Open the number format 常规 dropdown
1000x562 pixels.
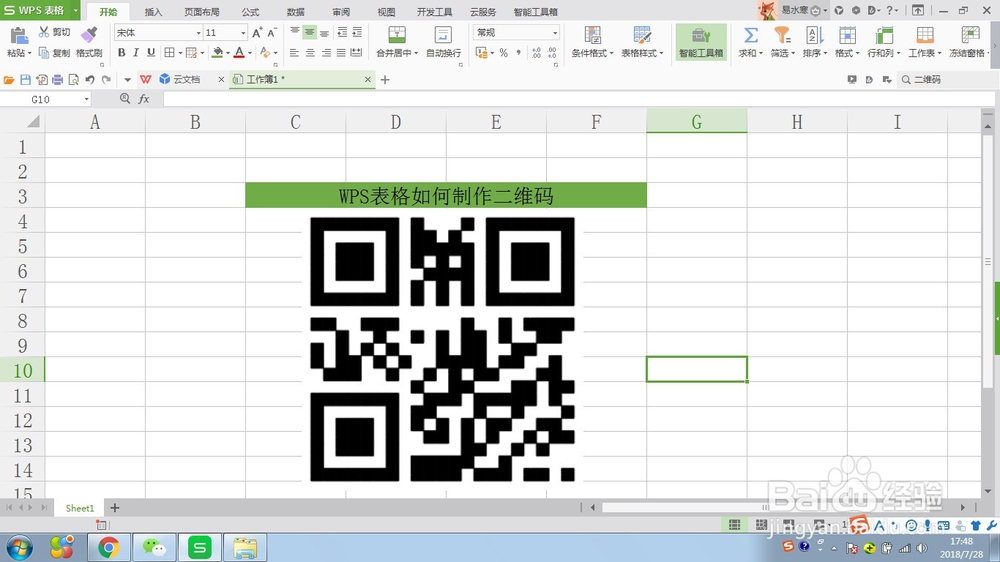click(555, 33)
